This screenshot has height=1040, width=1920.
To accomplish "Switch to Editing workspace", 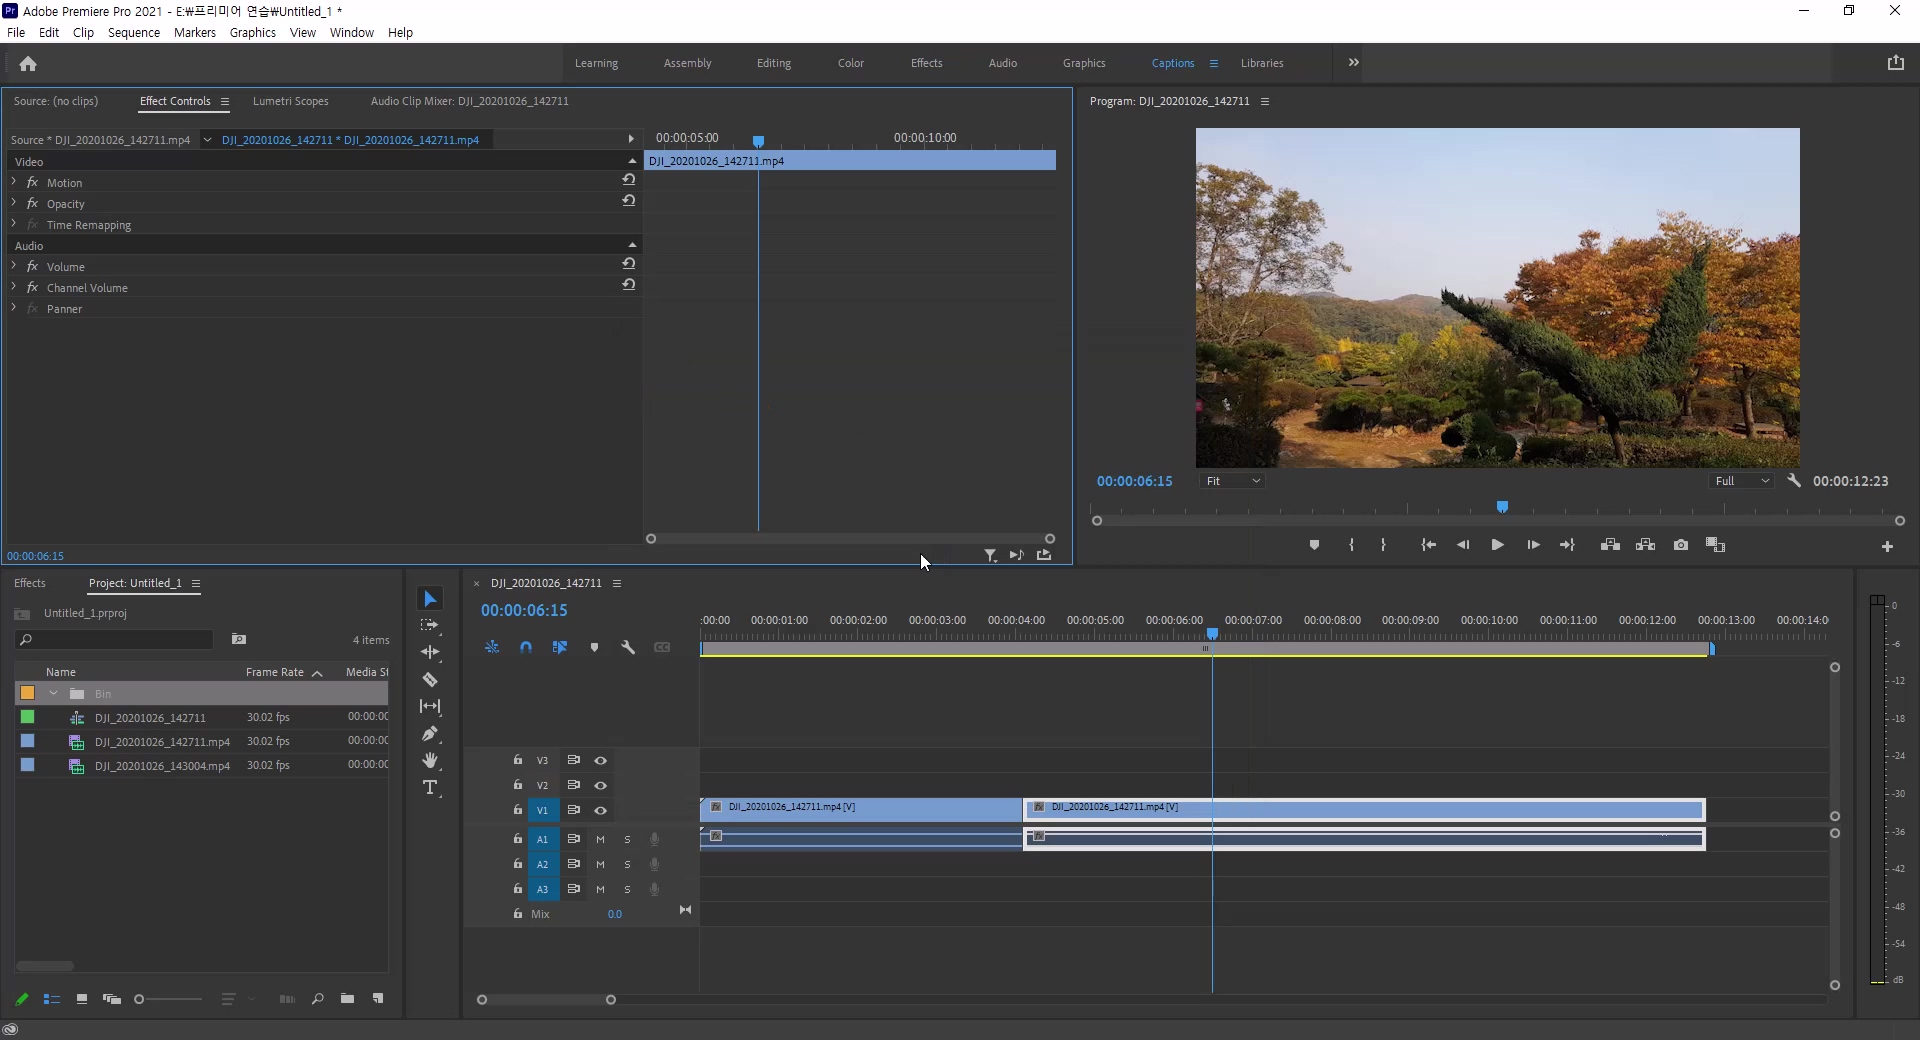I will [x=774, y=63].
